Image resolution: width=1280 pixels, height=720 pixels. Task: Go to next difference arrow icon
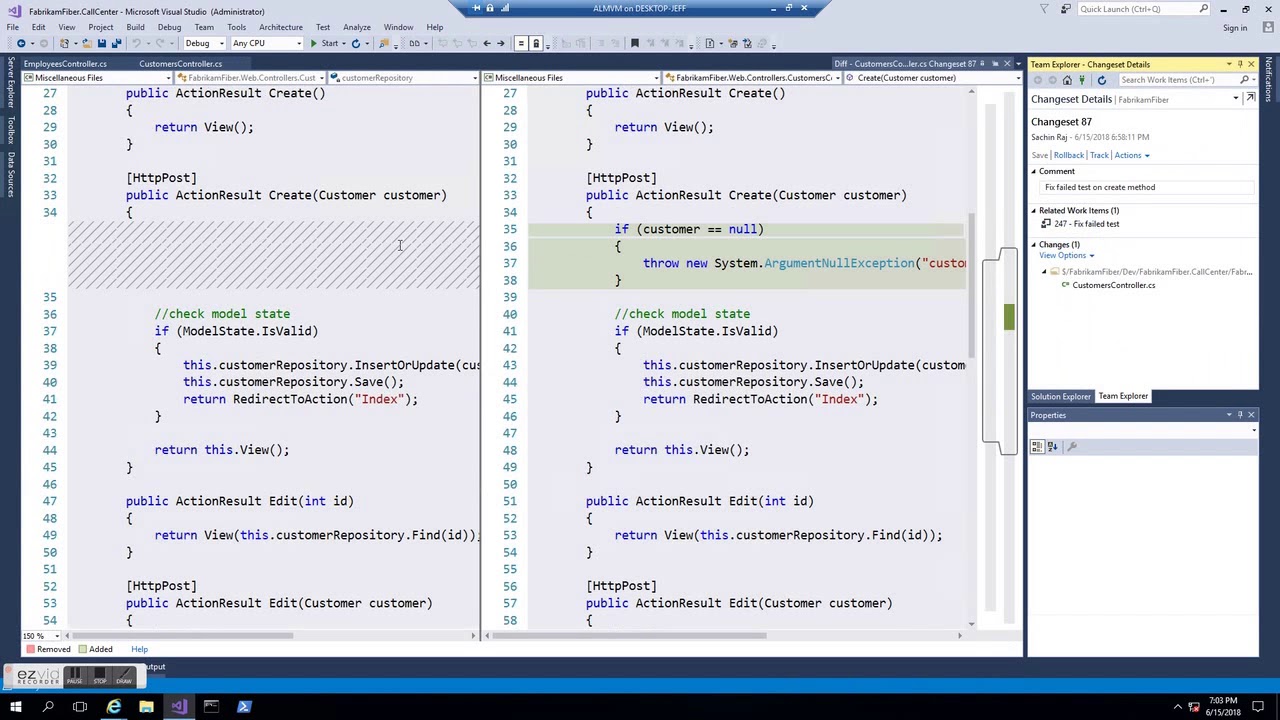tap(500, 43)
